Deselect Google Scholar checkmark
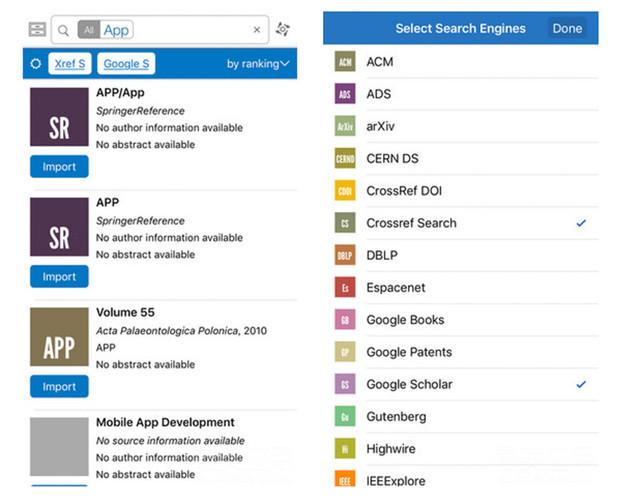 tap(581, 384)
